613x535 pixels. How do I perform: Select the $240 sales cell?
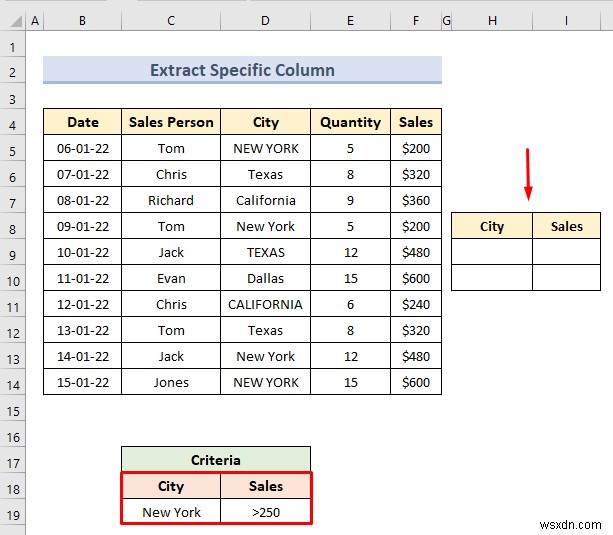[416, 304]
